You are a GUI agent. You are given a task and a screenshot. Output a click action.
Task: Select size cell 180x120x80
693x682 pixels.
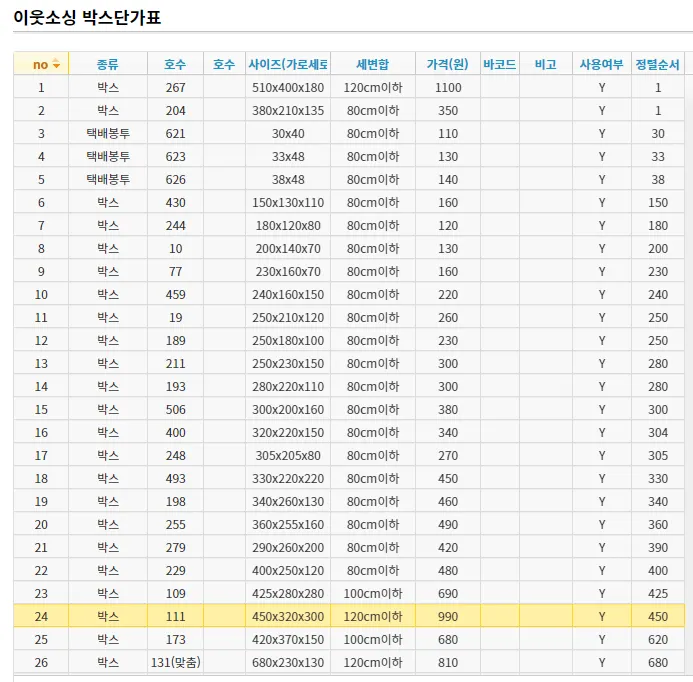[x=288, y=225]
